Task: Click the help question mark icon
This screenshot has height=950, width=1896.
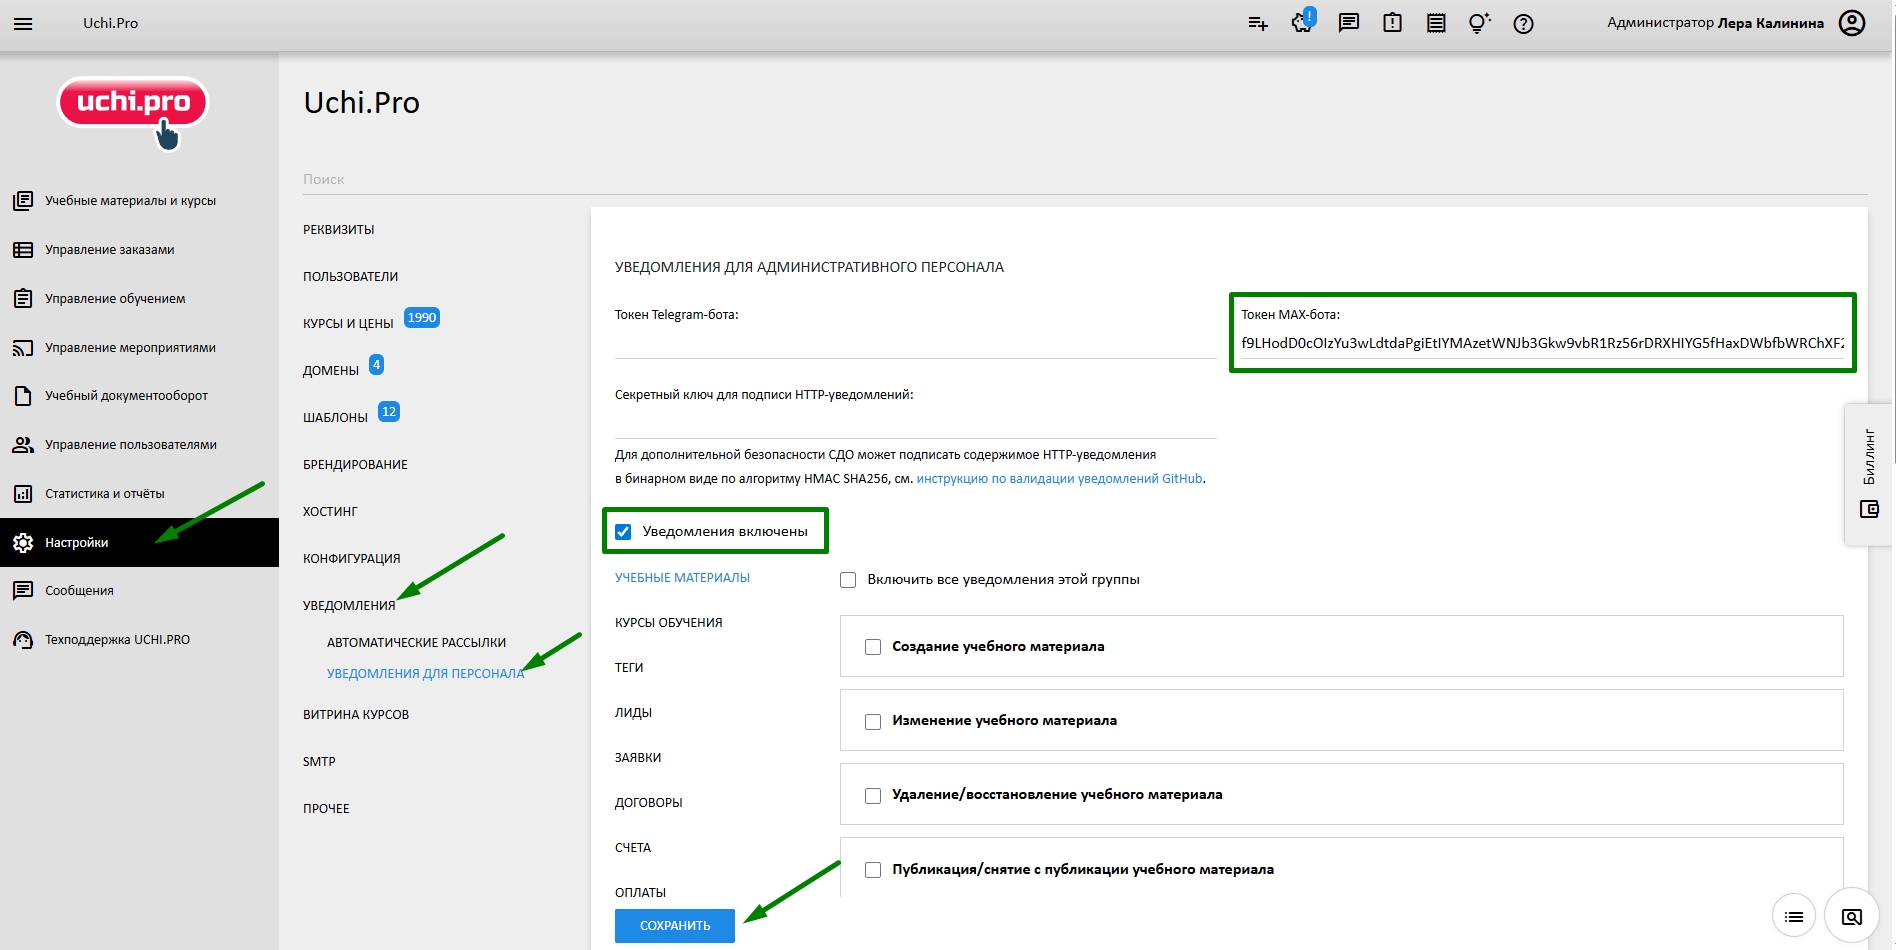Action: click(x=1523, y=24)
